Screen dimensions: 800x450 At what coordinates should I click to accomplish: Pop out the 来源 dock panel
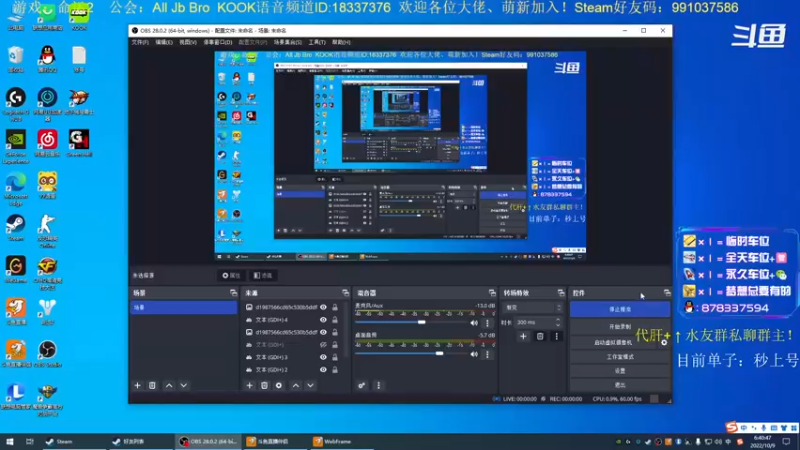(345, 293)
